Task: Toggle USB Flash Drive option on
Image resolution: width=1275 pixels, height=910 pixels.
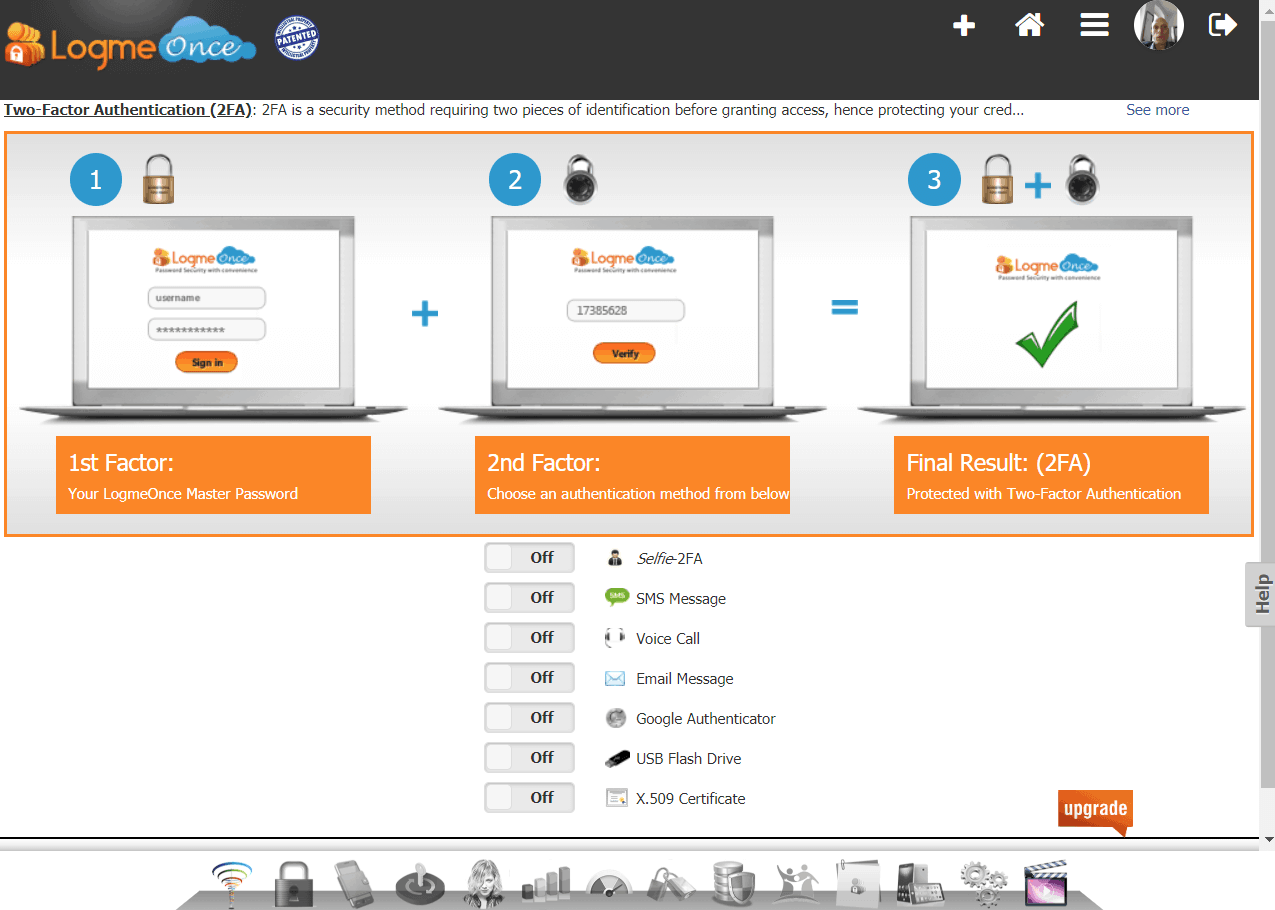Action: pos(529,758)
